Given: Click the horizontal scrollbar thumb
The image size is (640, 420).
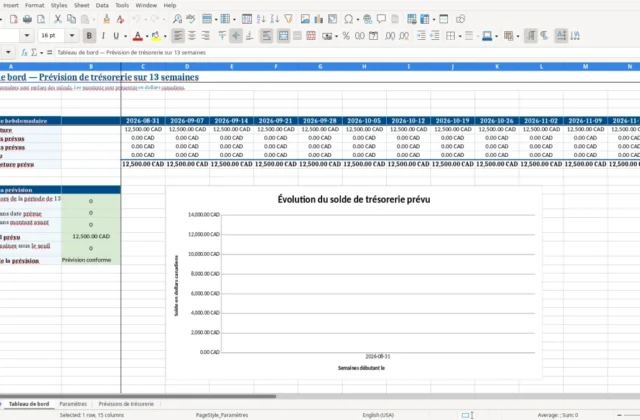Looking at the screenshot, I should coord(138,396).
